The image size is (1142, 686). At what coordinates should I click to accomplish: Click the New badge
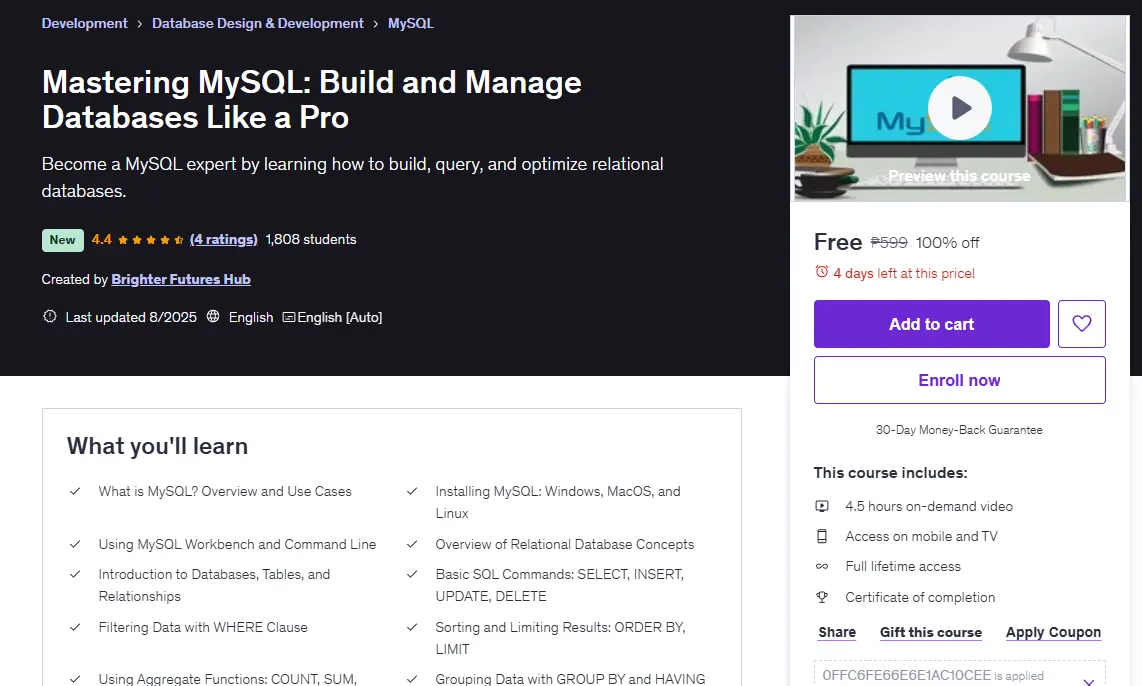click(x=63, y=240)
